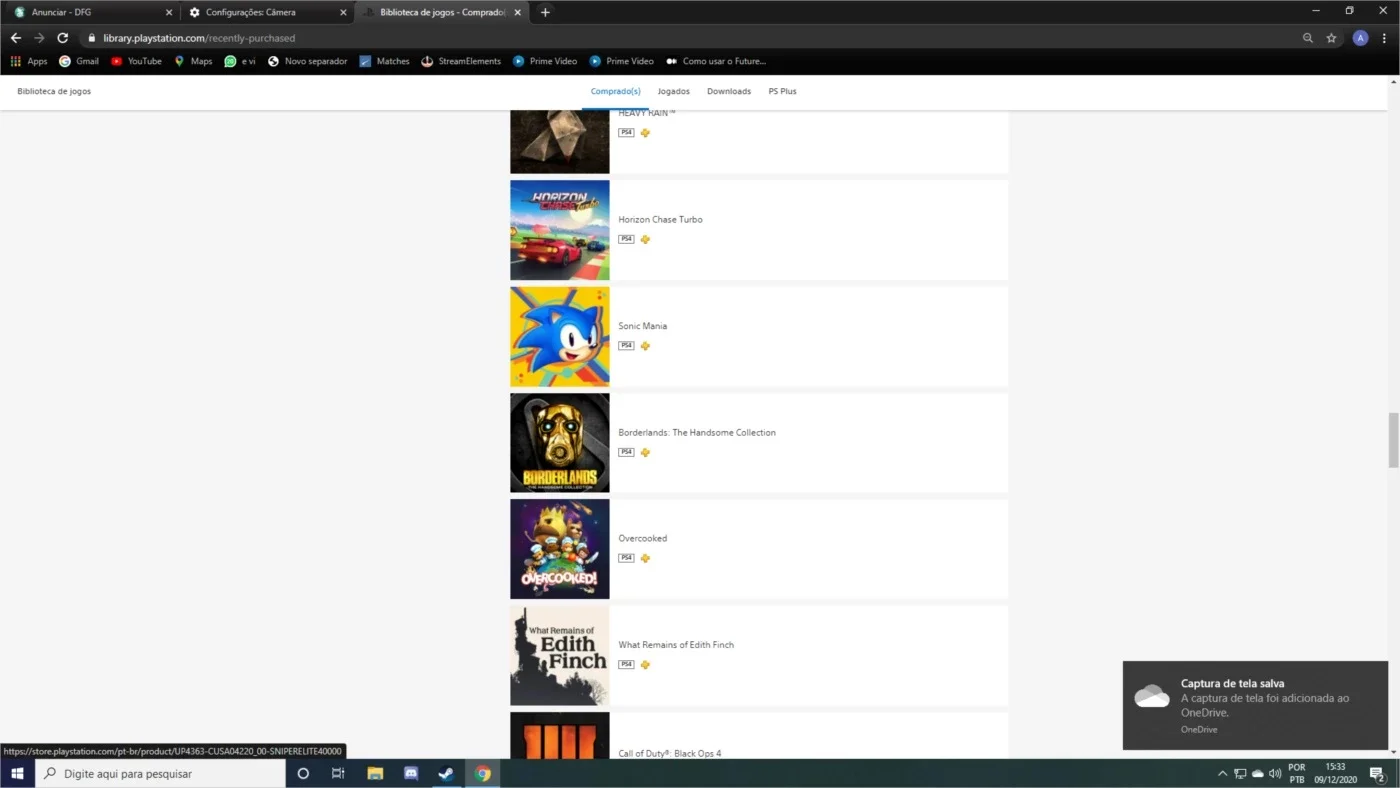Image resolution: width=1400 pixels, height=788 pixels.
Task: Open the Apps bookmark shortcut
Action: tap(29, 61)
